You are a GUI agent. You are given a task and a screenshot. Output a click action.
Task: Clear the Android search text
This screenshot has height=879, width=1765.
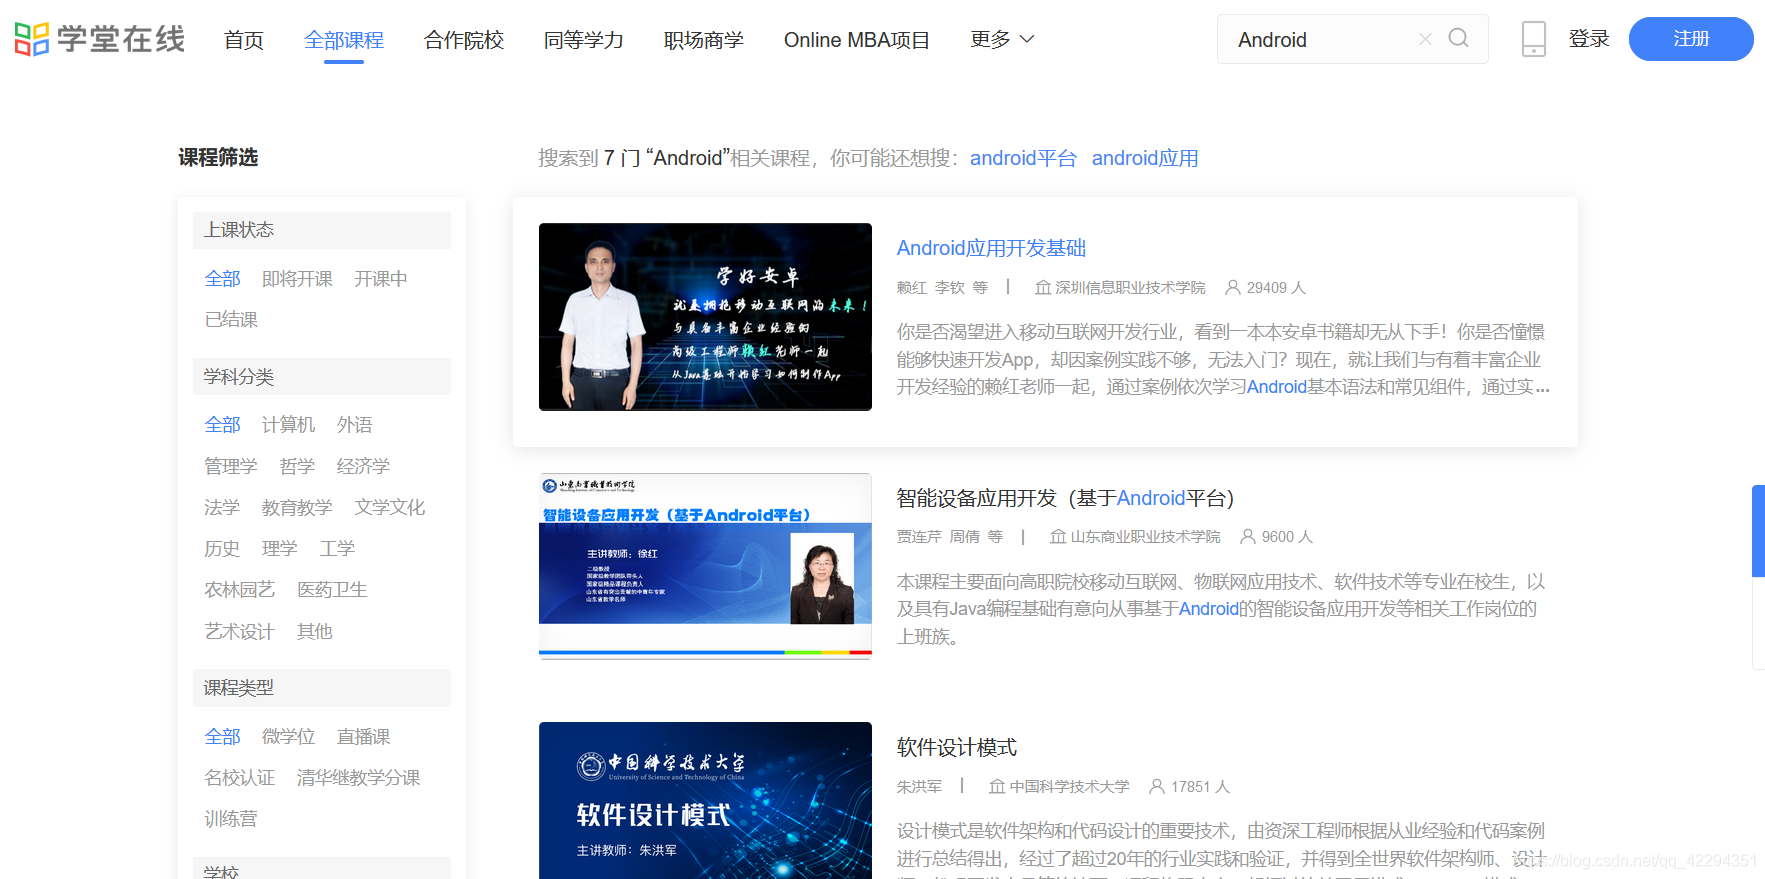(x=1425, y=39)
